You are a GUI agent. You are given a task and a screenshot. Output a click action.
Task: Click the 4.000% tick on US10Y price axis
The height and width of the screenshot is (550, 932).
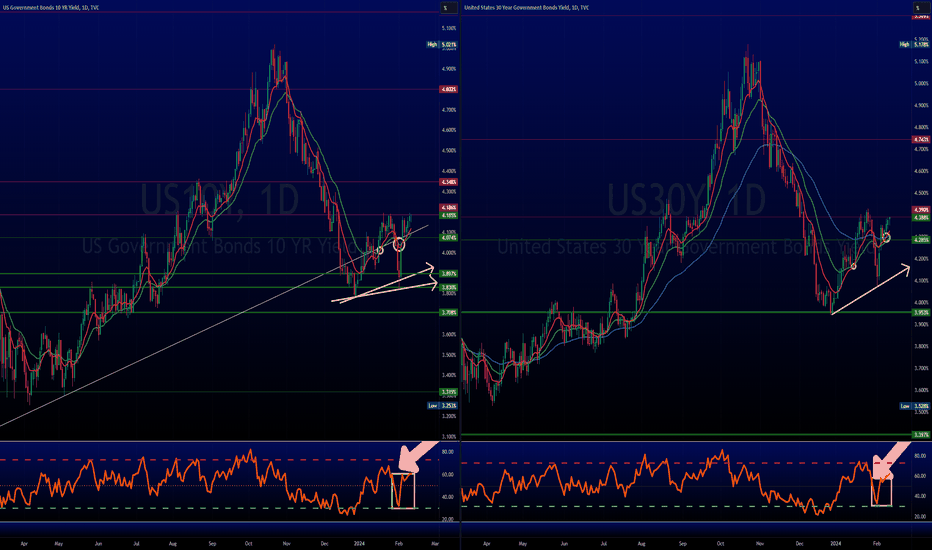pyautogui.click(x=449, y=253)
